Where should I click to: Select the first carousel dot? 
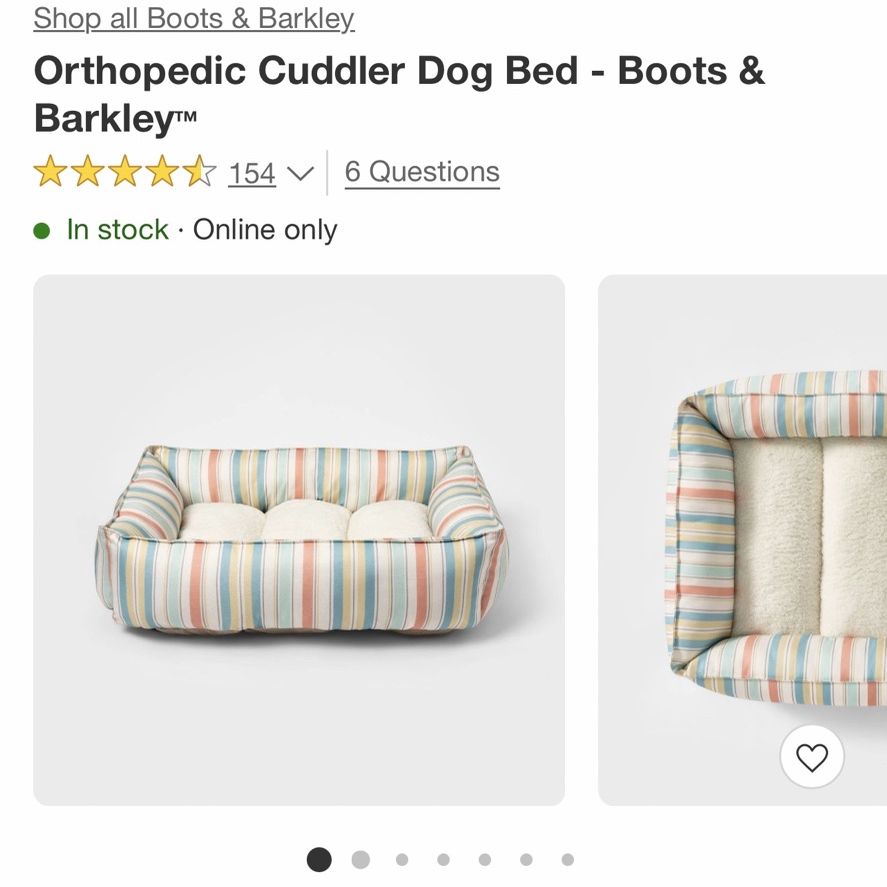[x=319, y=860]
